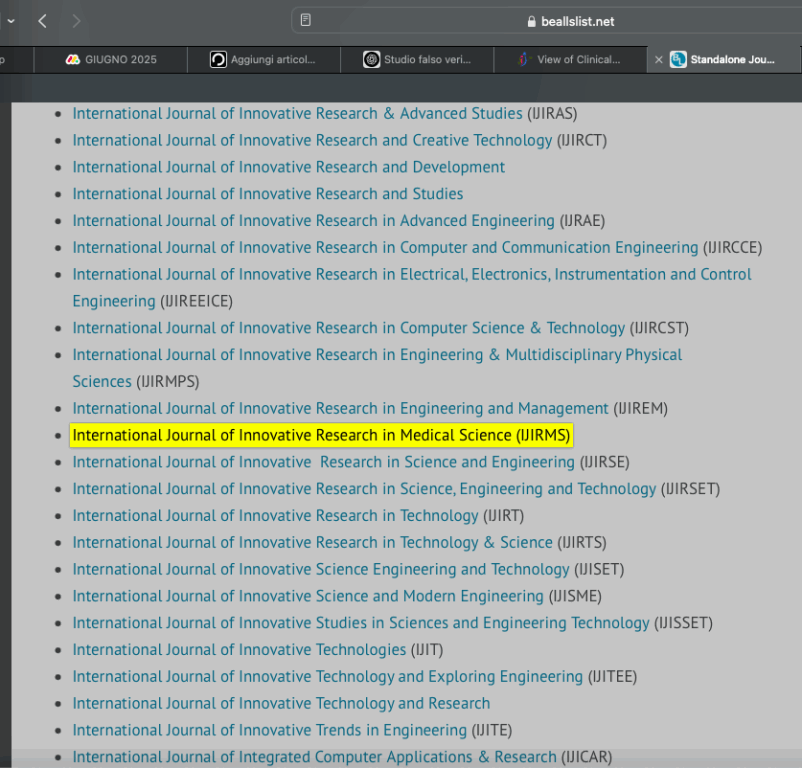Screen dimensions: 802x768
Task: Switch to the View of Clinical... tab
Action: [x=570, y=60]
